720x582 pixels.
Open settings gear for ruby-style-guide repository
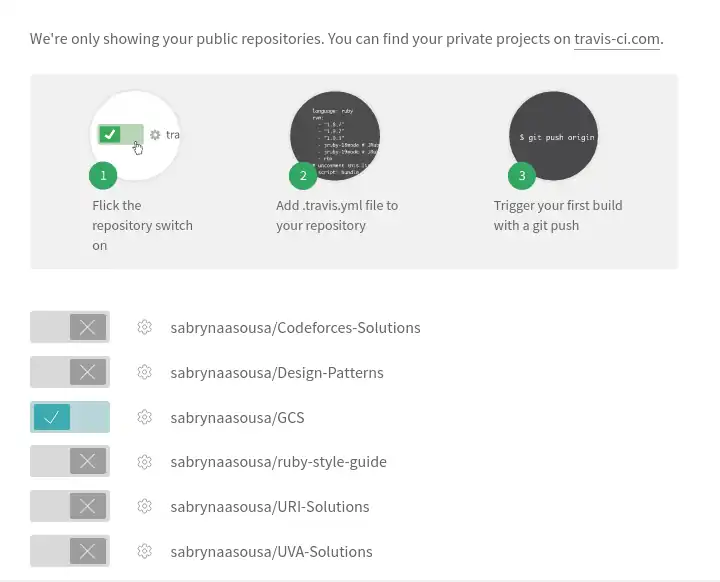pyautogui.click(x=144, y=462)
